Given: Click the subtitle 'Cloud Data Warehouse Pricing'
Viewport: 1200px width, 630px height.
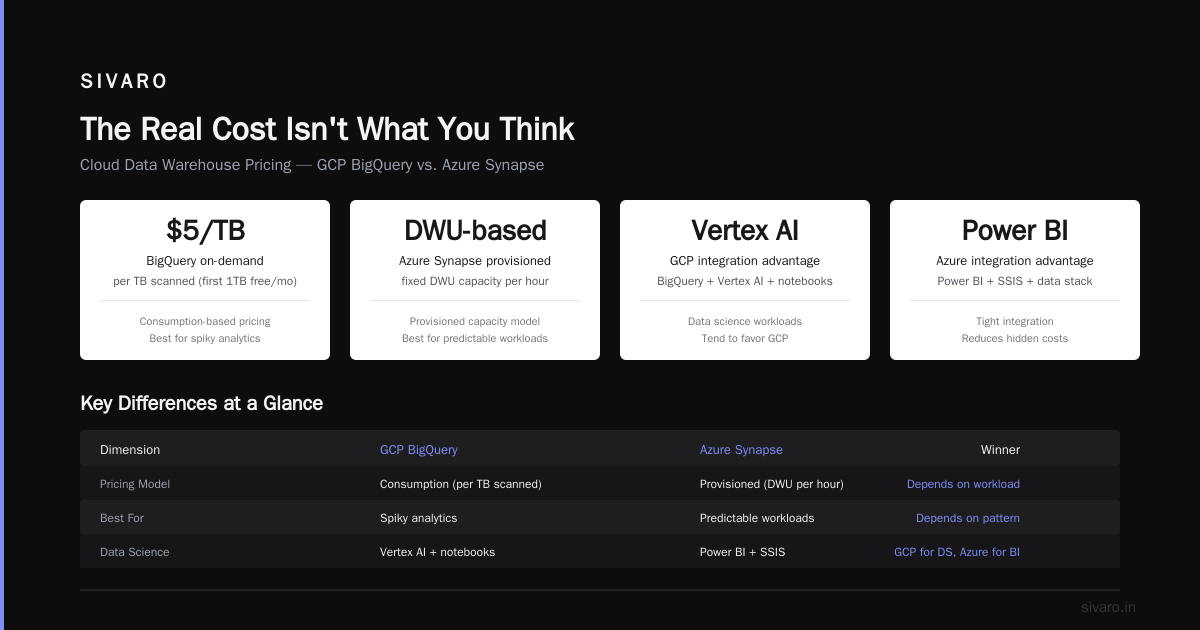Looking at the screenshot, I should pos(185,165).
